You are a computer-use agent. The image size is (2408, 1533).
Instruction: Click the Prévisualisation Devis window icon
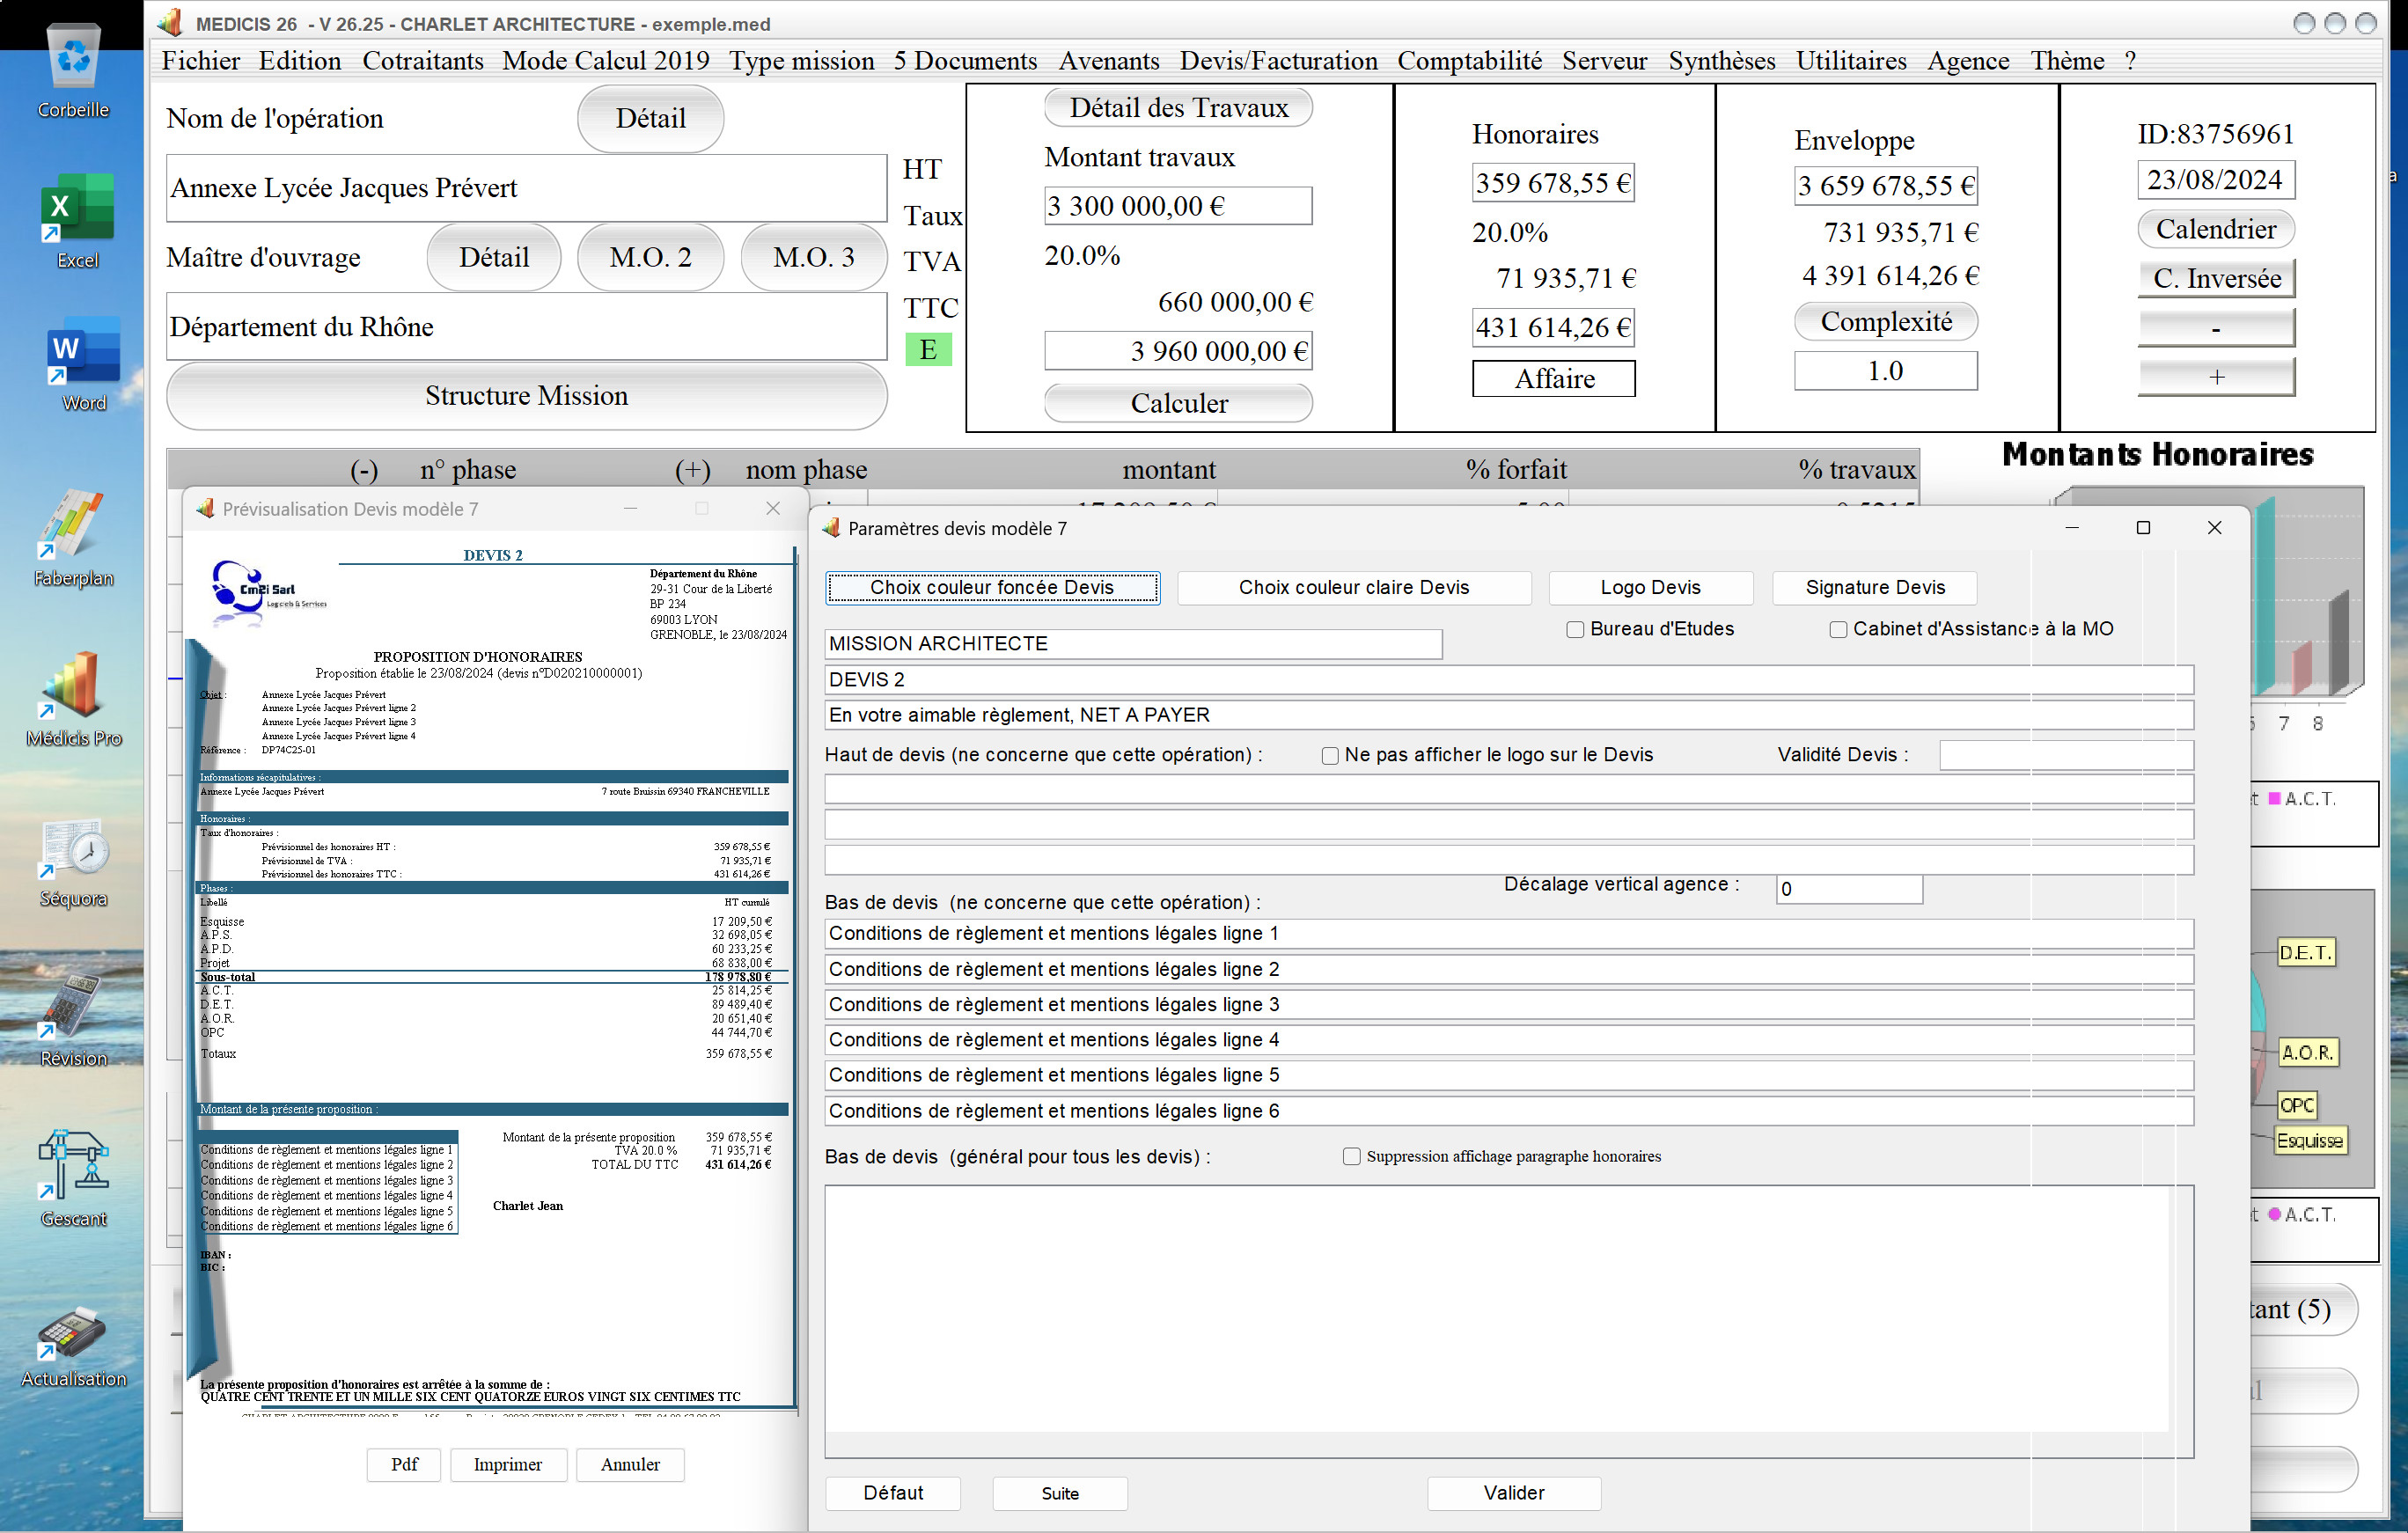pyautogui.click(x=205, y=509)
